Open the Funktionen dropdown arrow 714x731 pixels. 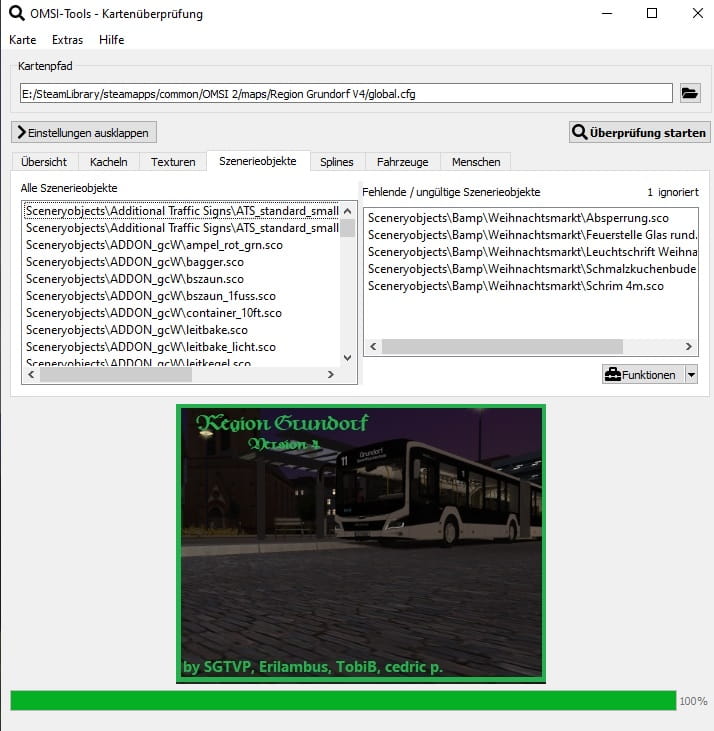[x=691, y=374]
